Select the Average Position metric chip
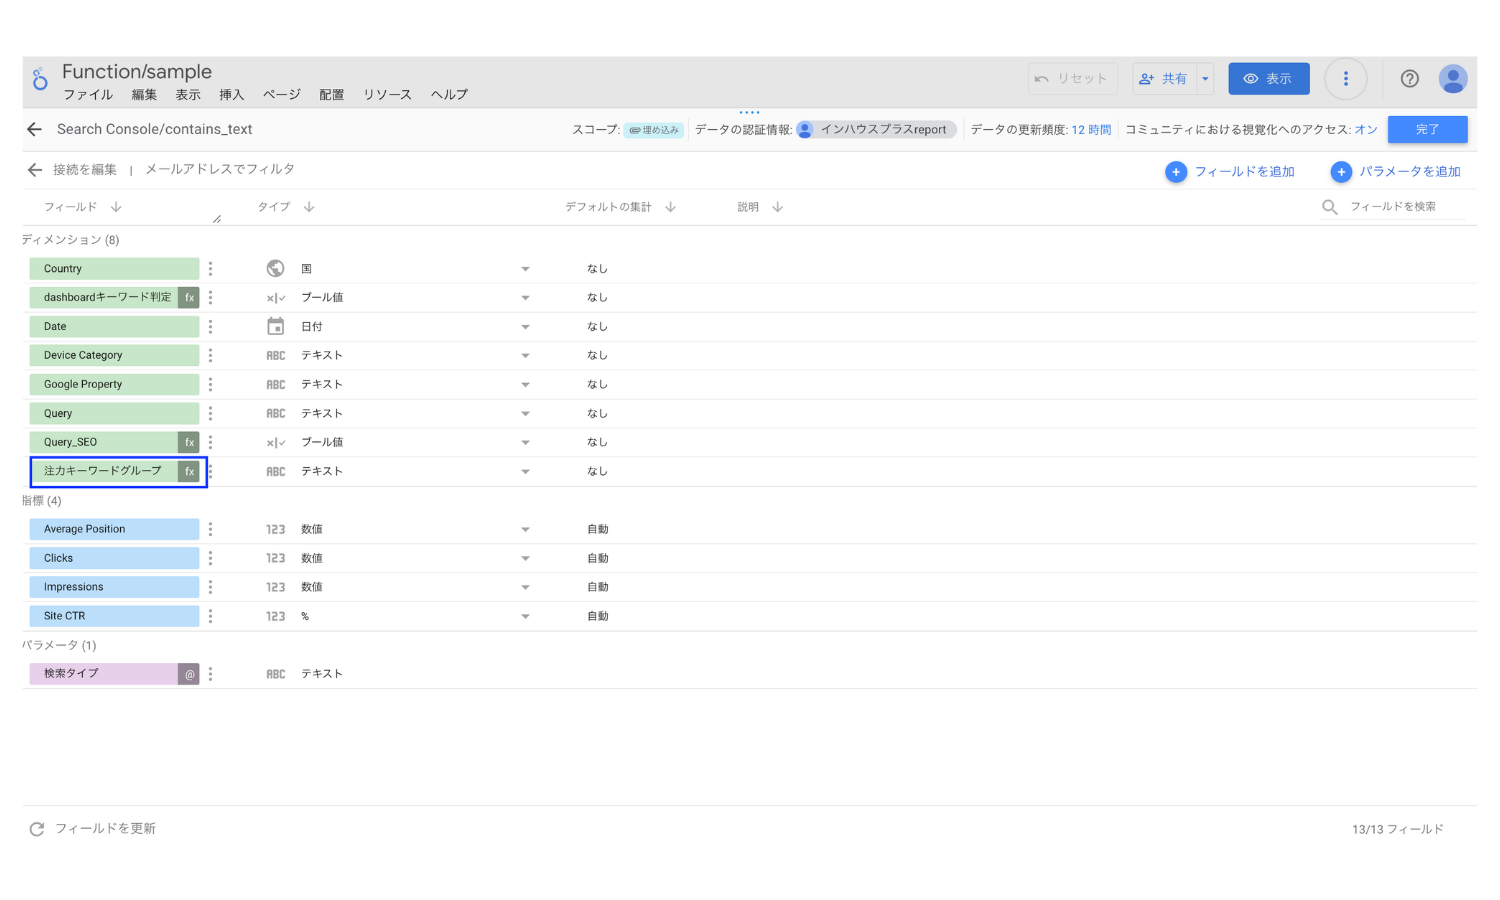The height and width of the screenshot is (900, 1500). [114, 529]
